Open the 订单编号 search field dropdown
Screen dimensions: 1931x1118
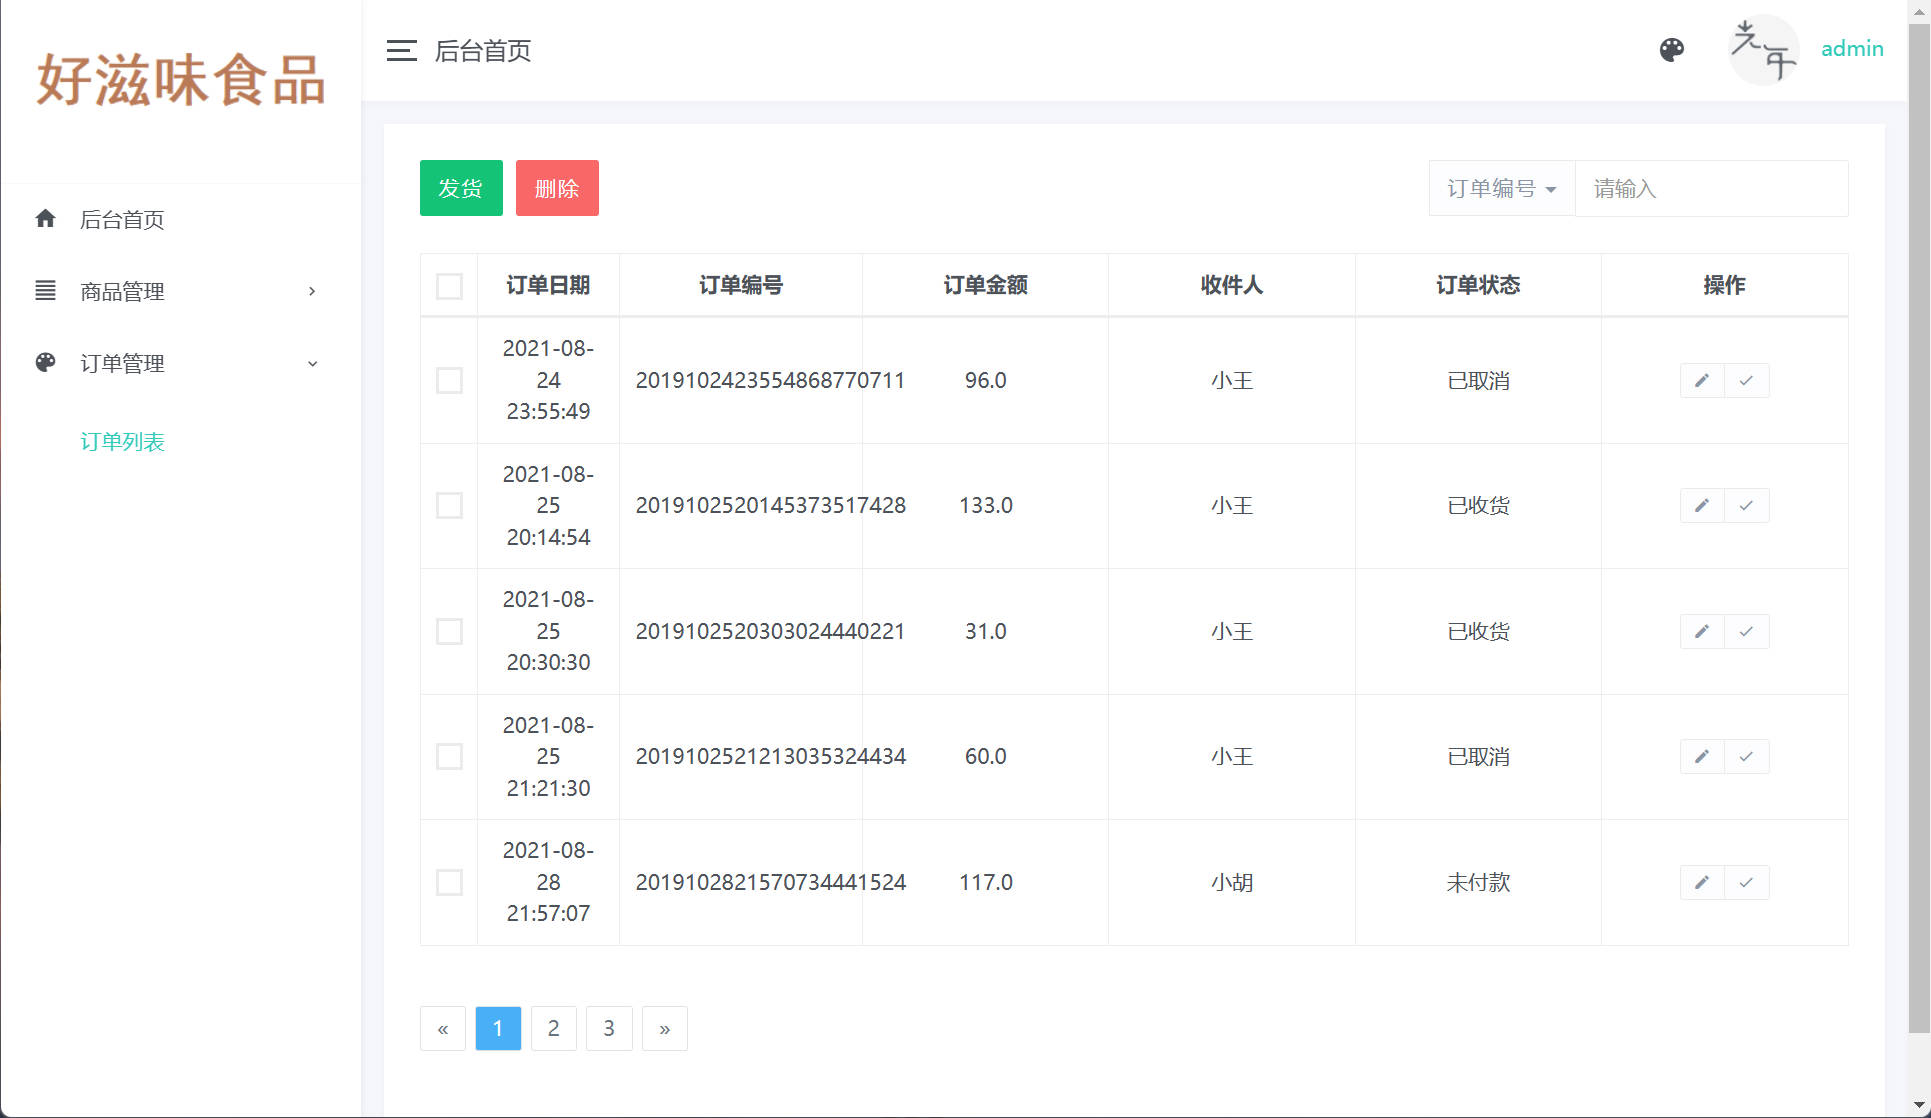pyautogui.click(x=1500, y=188)
